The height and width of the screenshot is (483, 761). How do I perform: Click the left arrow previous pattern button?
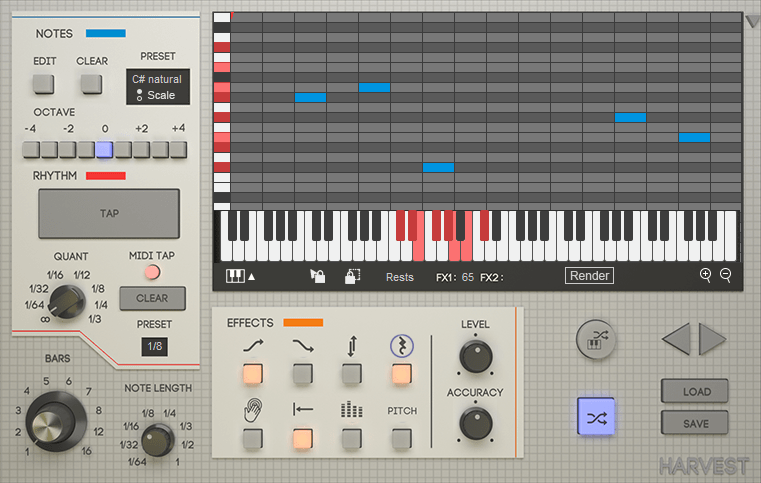click(676, 340)
